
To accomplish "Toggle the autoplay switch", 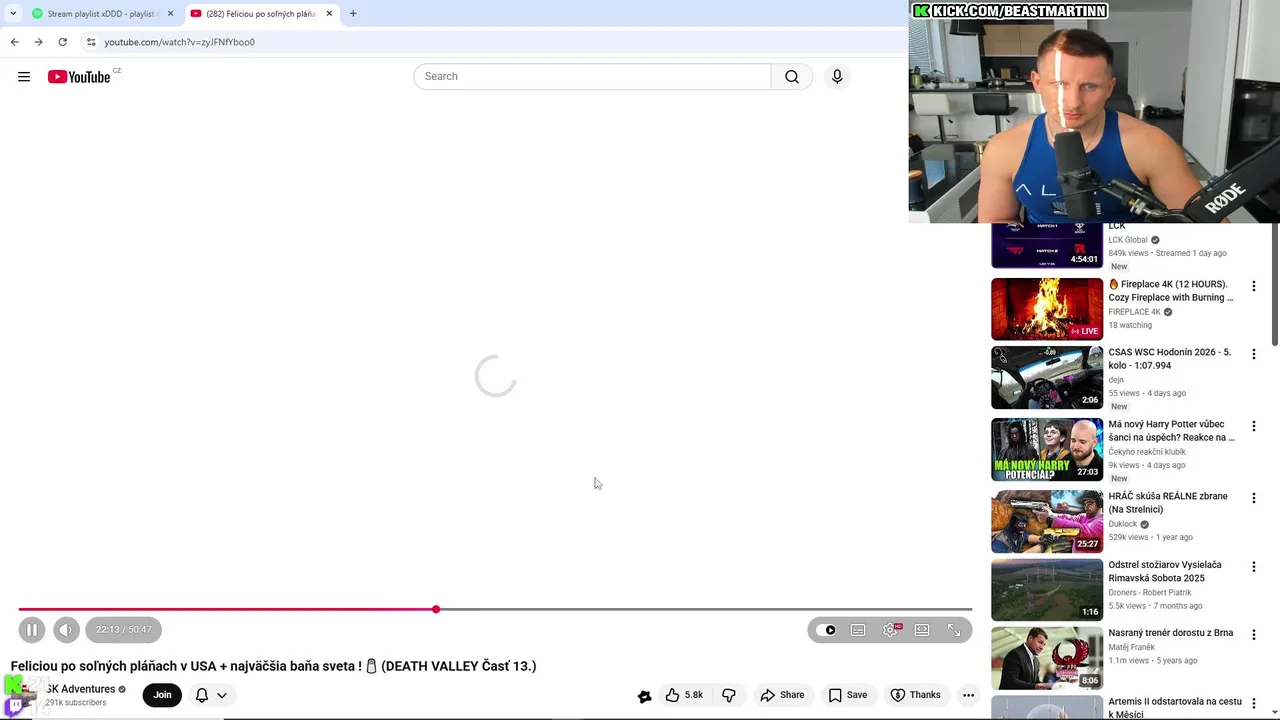I will 826,630.
